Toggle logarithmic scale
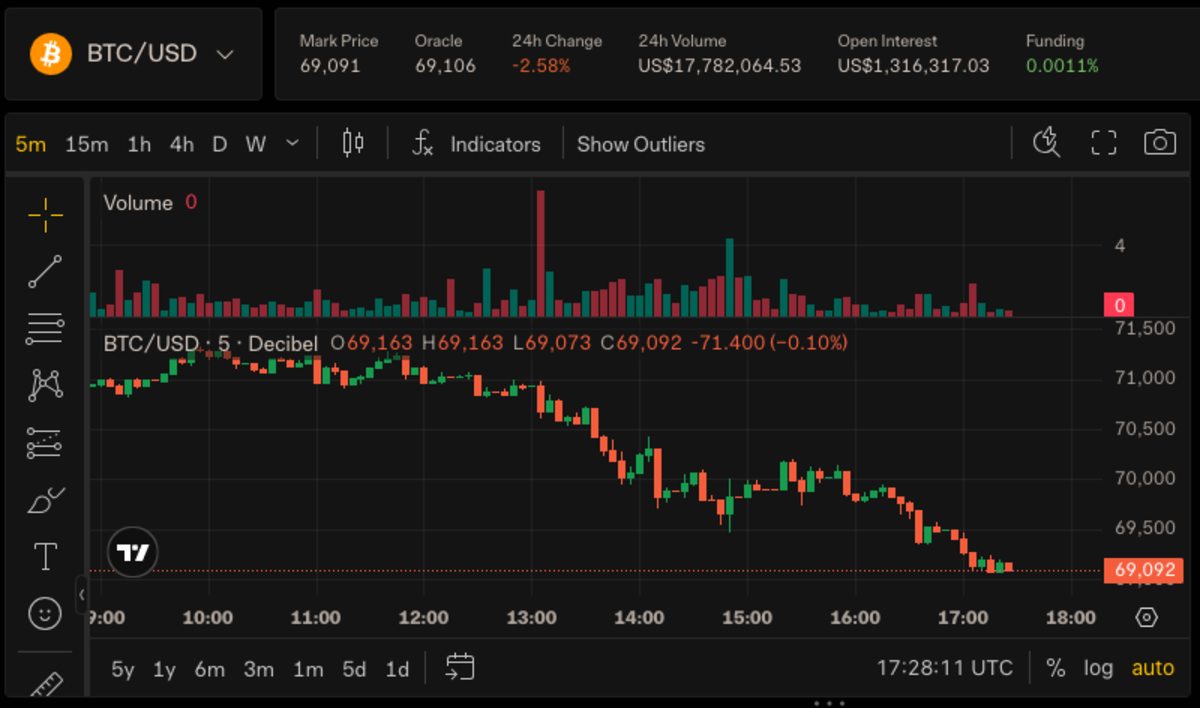The image size is (1200, 708). tap(1098, 668)
